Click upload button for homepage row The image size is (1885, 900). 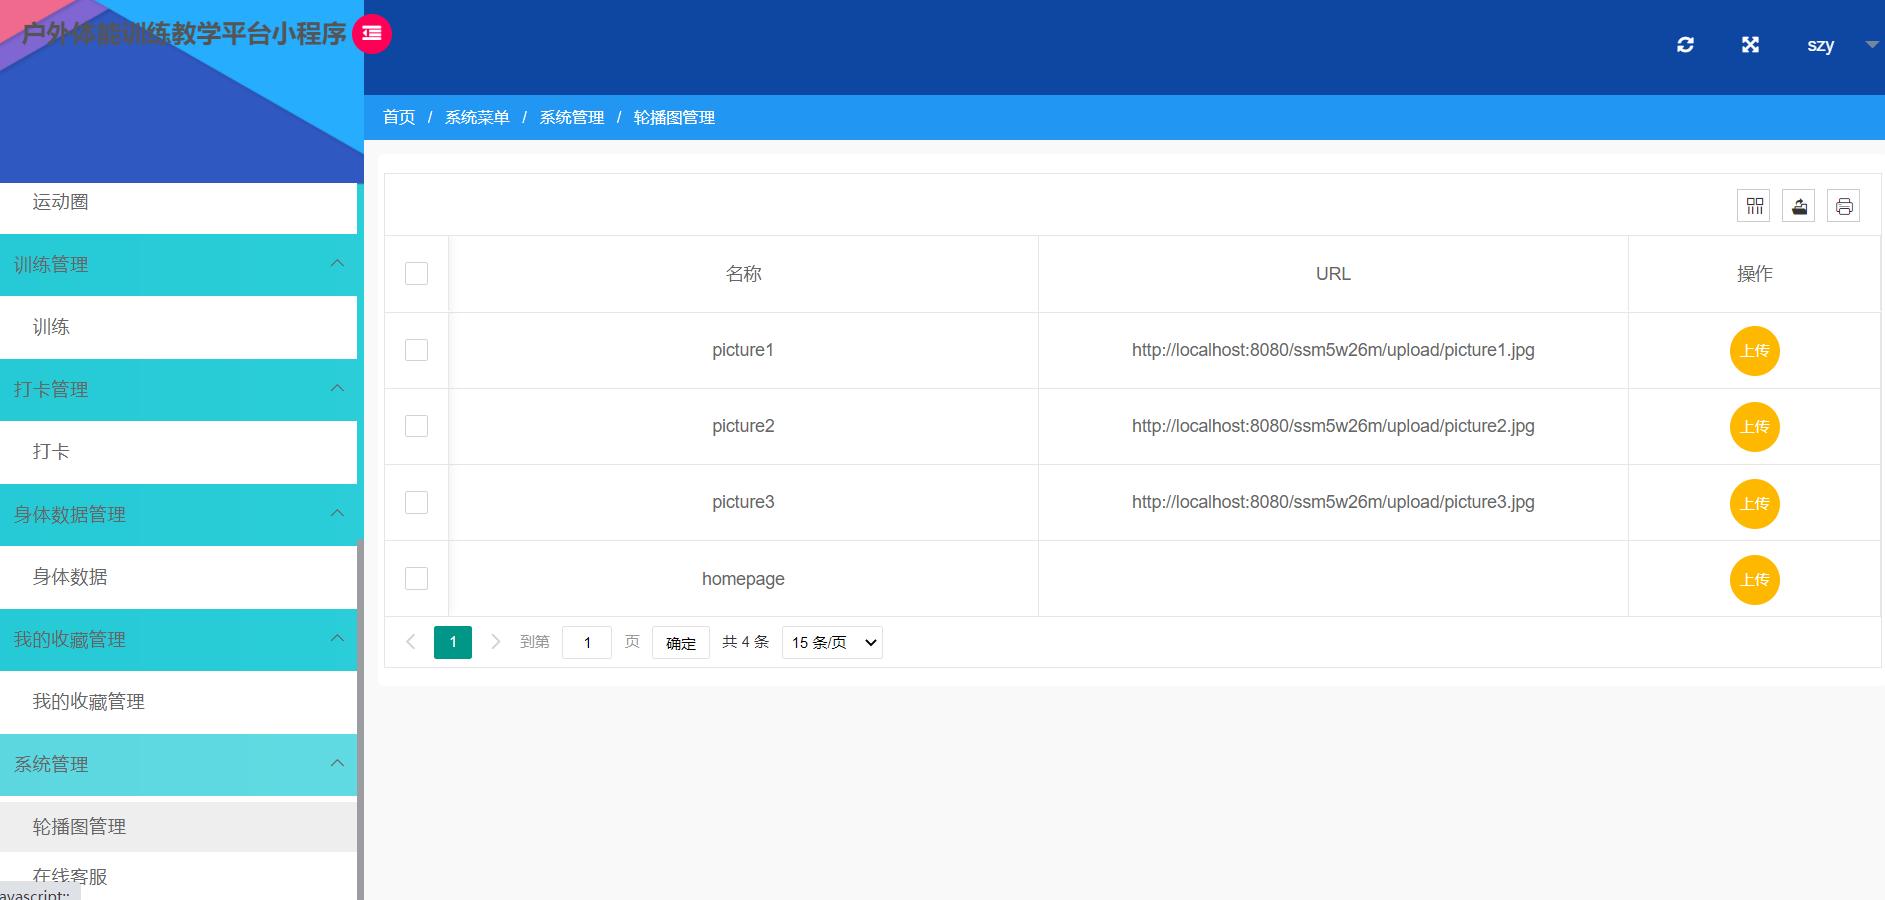1754,580
